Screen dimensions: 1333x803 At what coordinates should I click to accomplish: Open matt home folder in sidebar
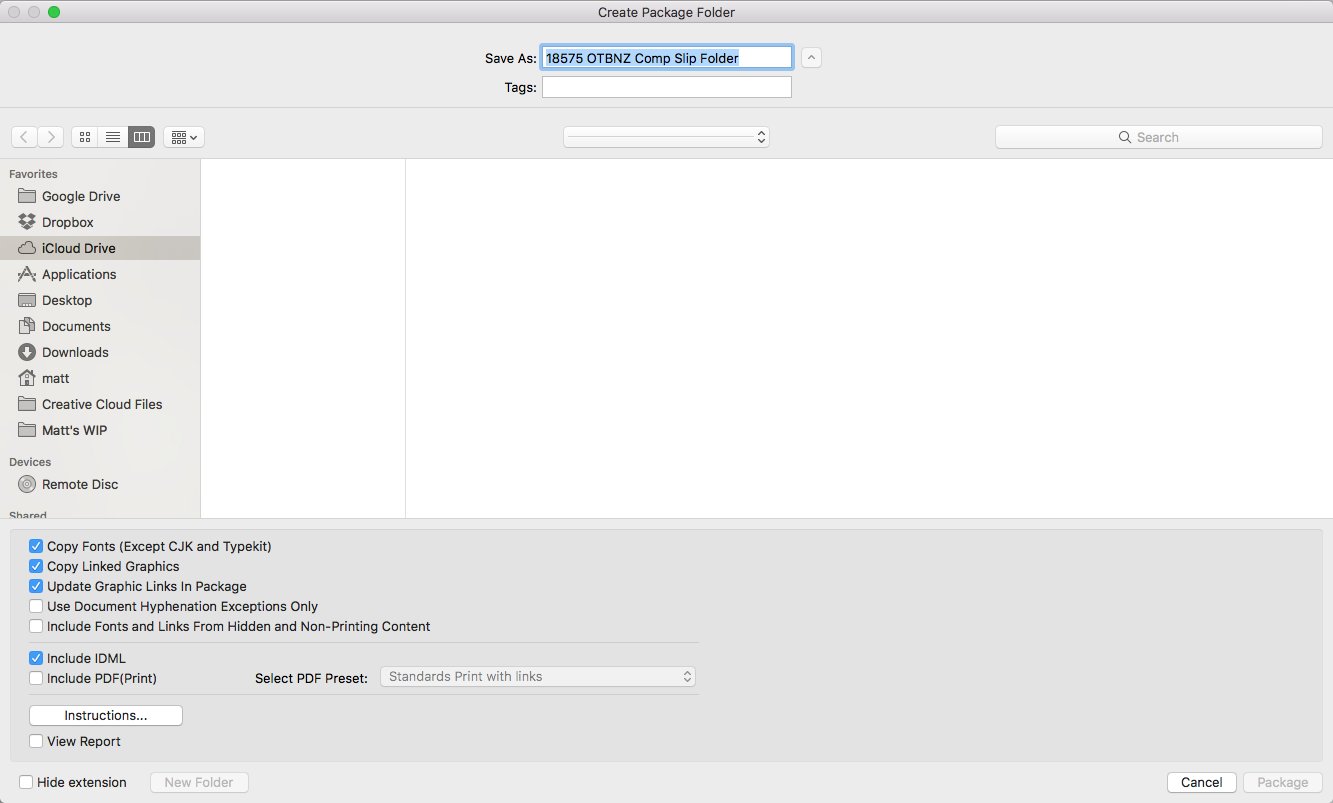[x=100, y=378]
